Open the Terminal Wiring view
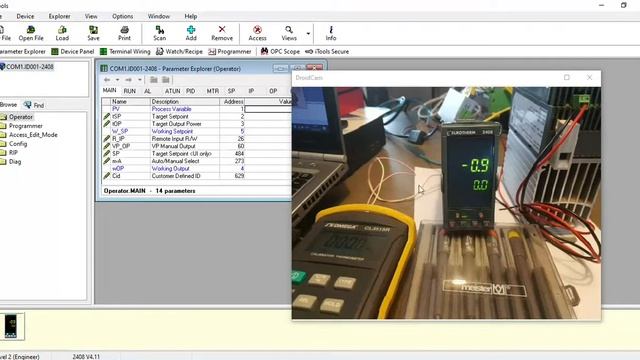Viewport: 640px width, 360px height. tap(125, 51)
